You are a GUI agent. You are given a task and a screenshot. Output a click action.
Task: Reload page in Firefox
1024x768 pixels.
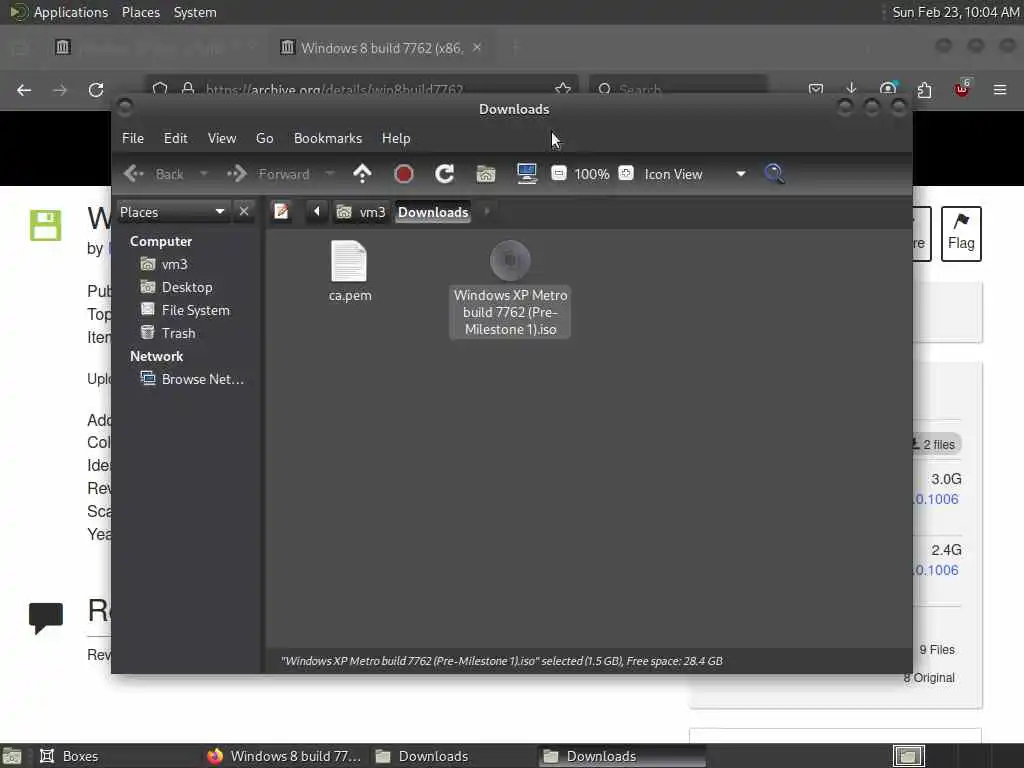click(96, 90)
